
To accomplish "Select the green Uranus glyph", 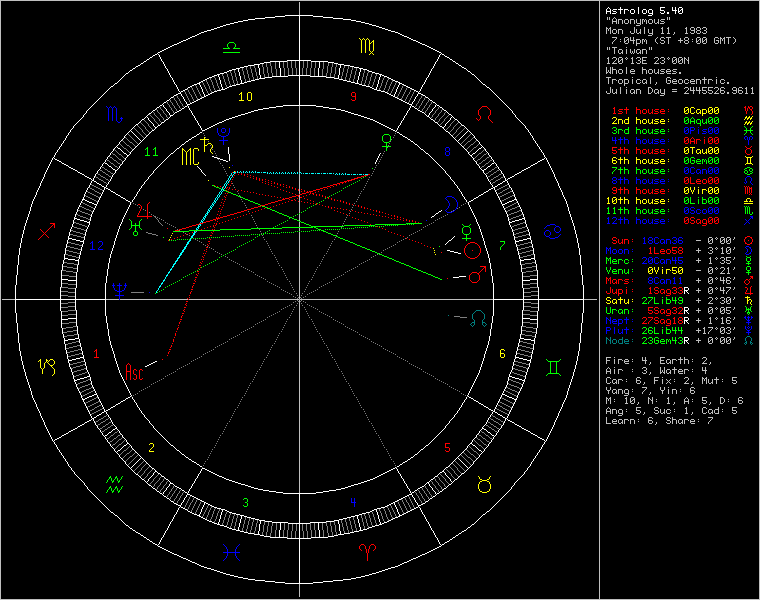I will tap(135, 228).
